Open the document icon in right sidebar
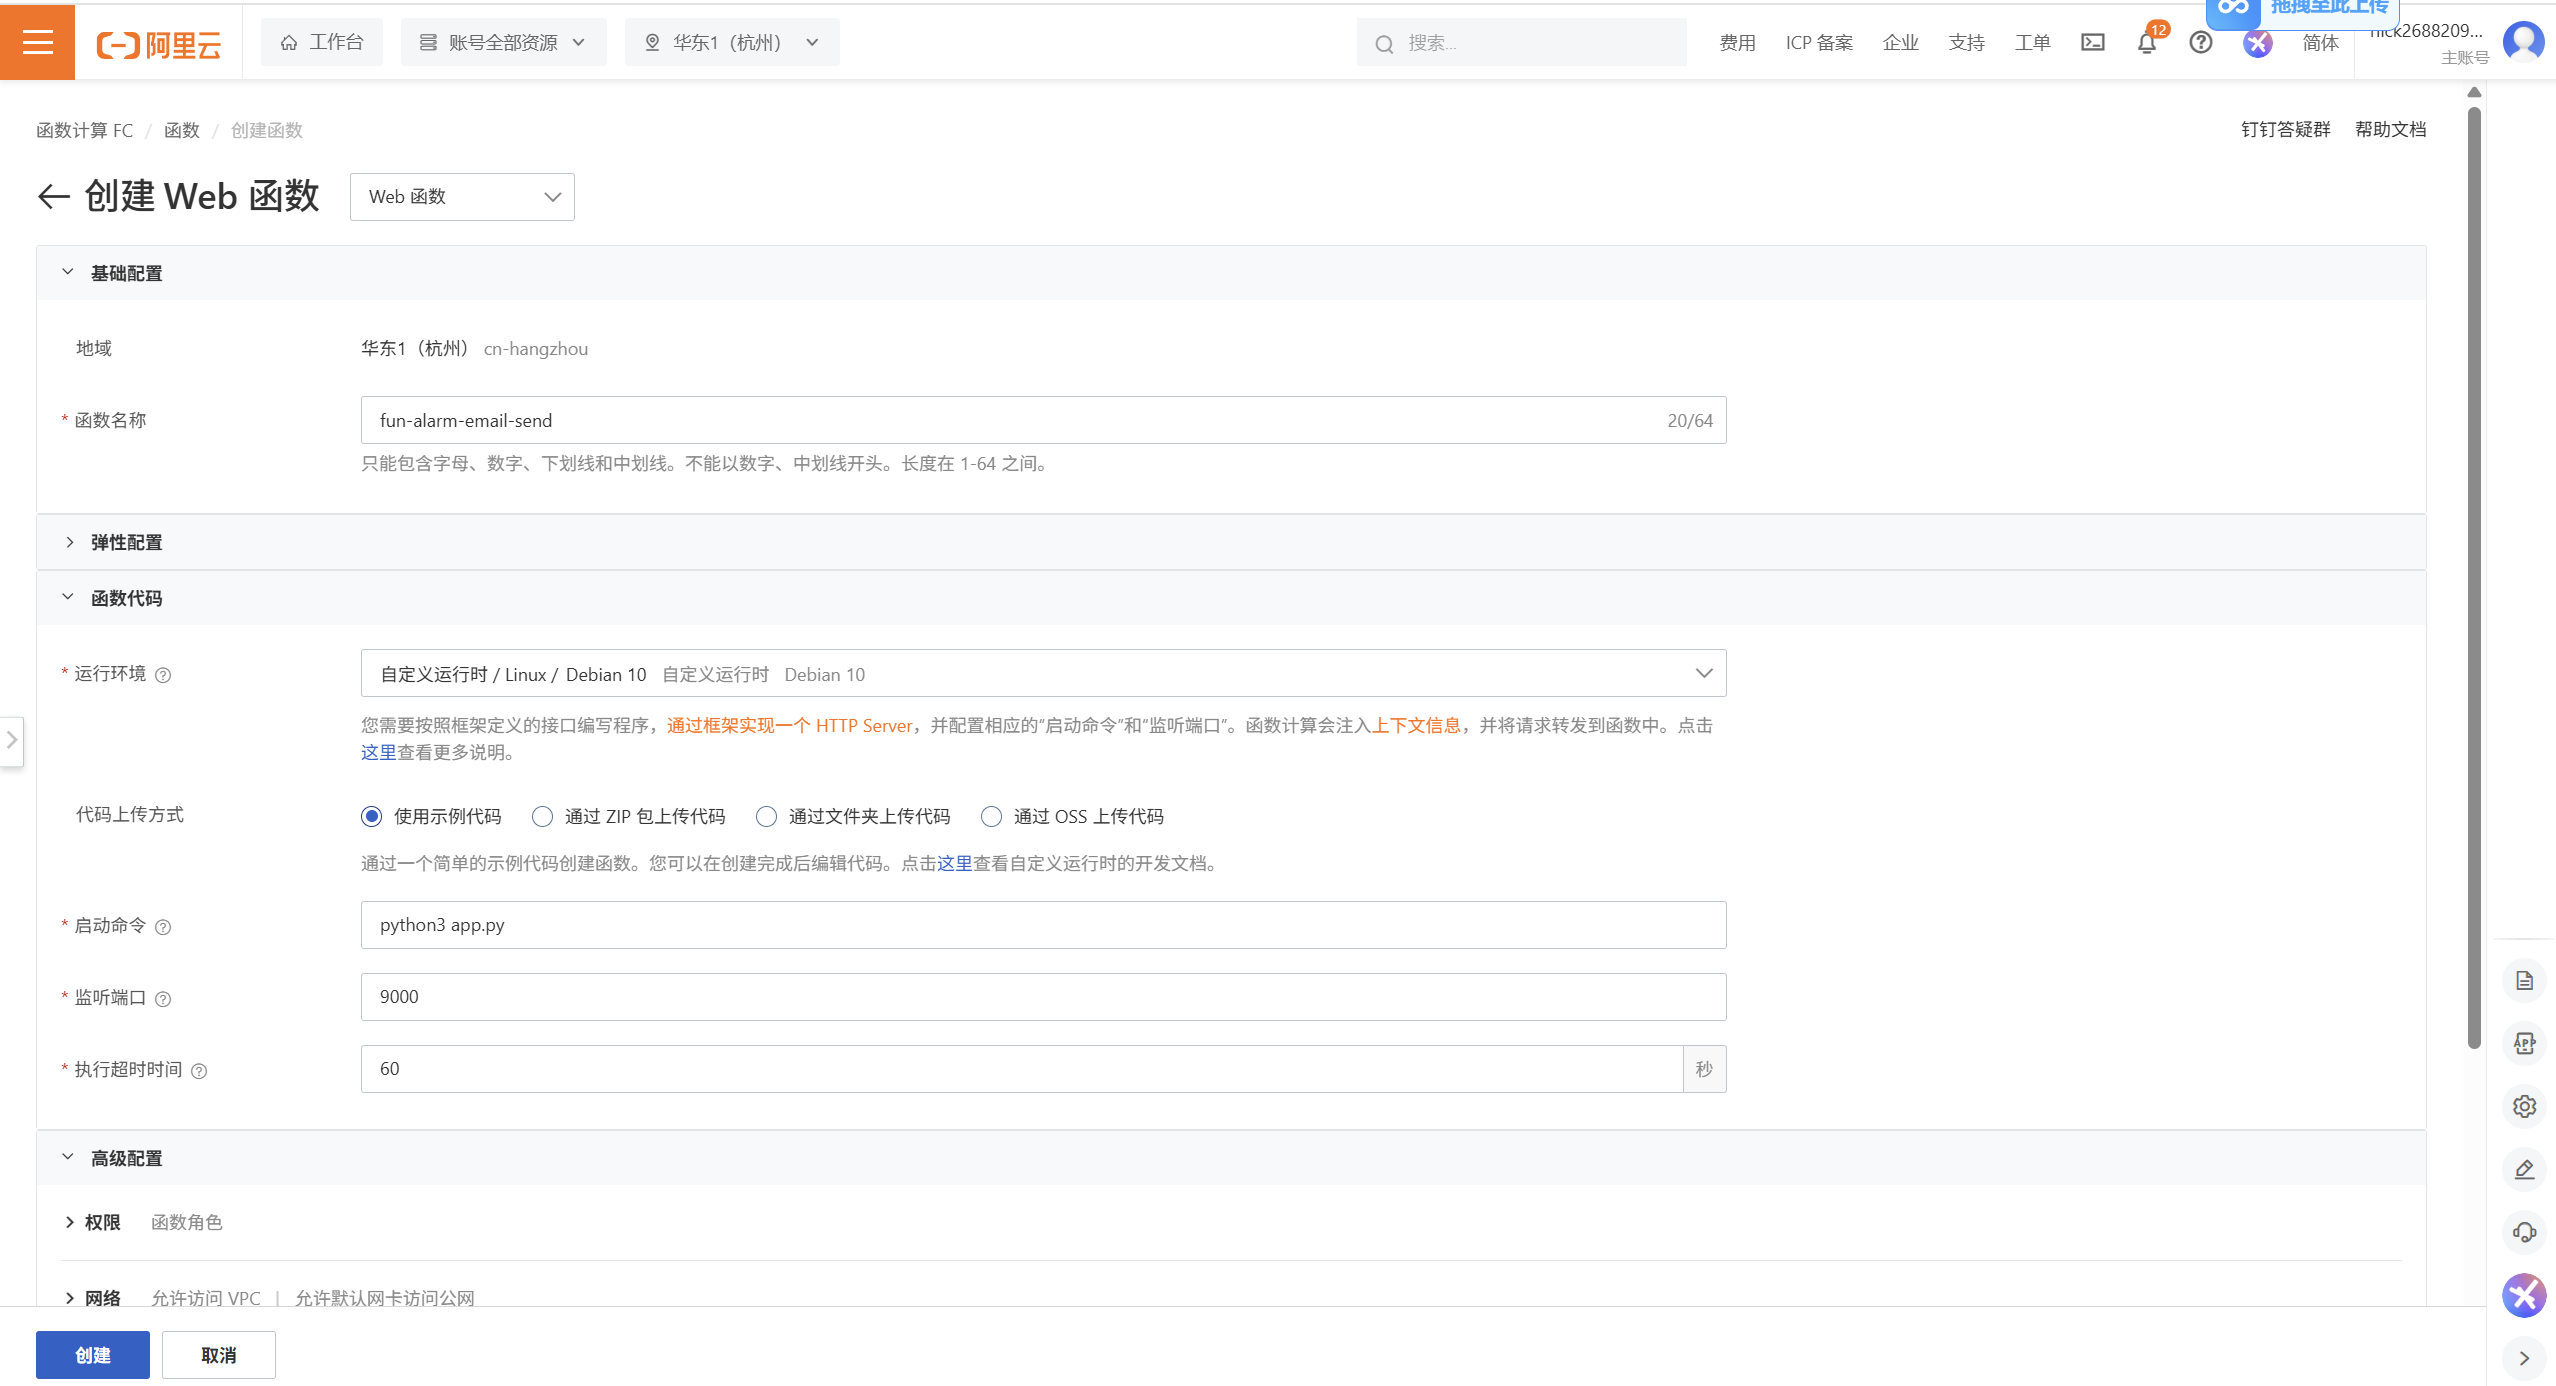 tap(2524, 981)
